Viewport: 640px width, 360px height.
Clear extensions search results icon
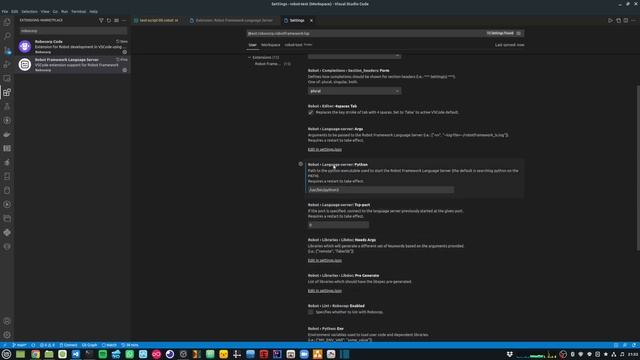[x=117, y=20]
